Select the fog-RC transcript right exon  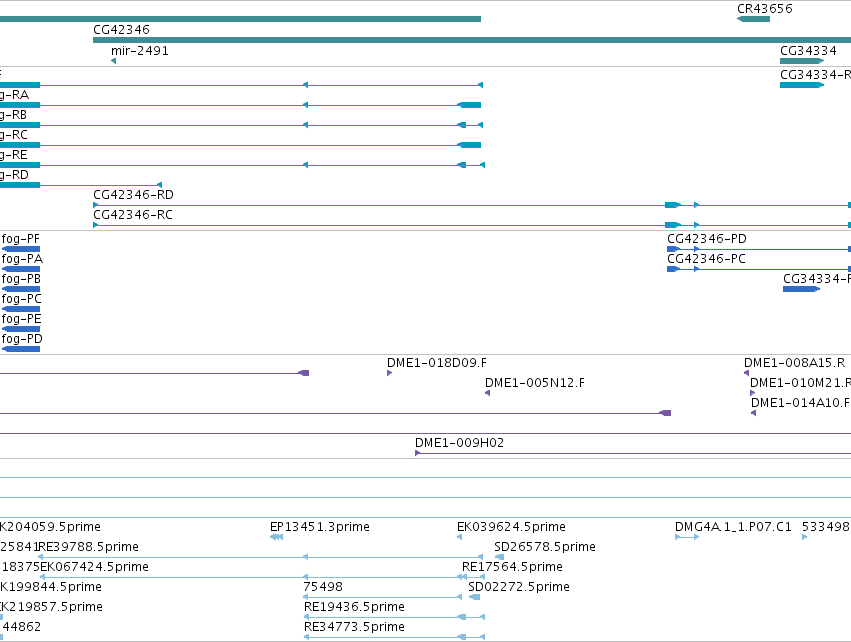pyautogui.click(x=469, y=145)
